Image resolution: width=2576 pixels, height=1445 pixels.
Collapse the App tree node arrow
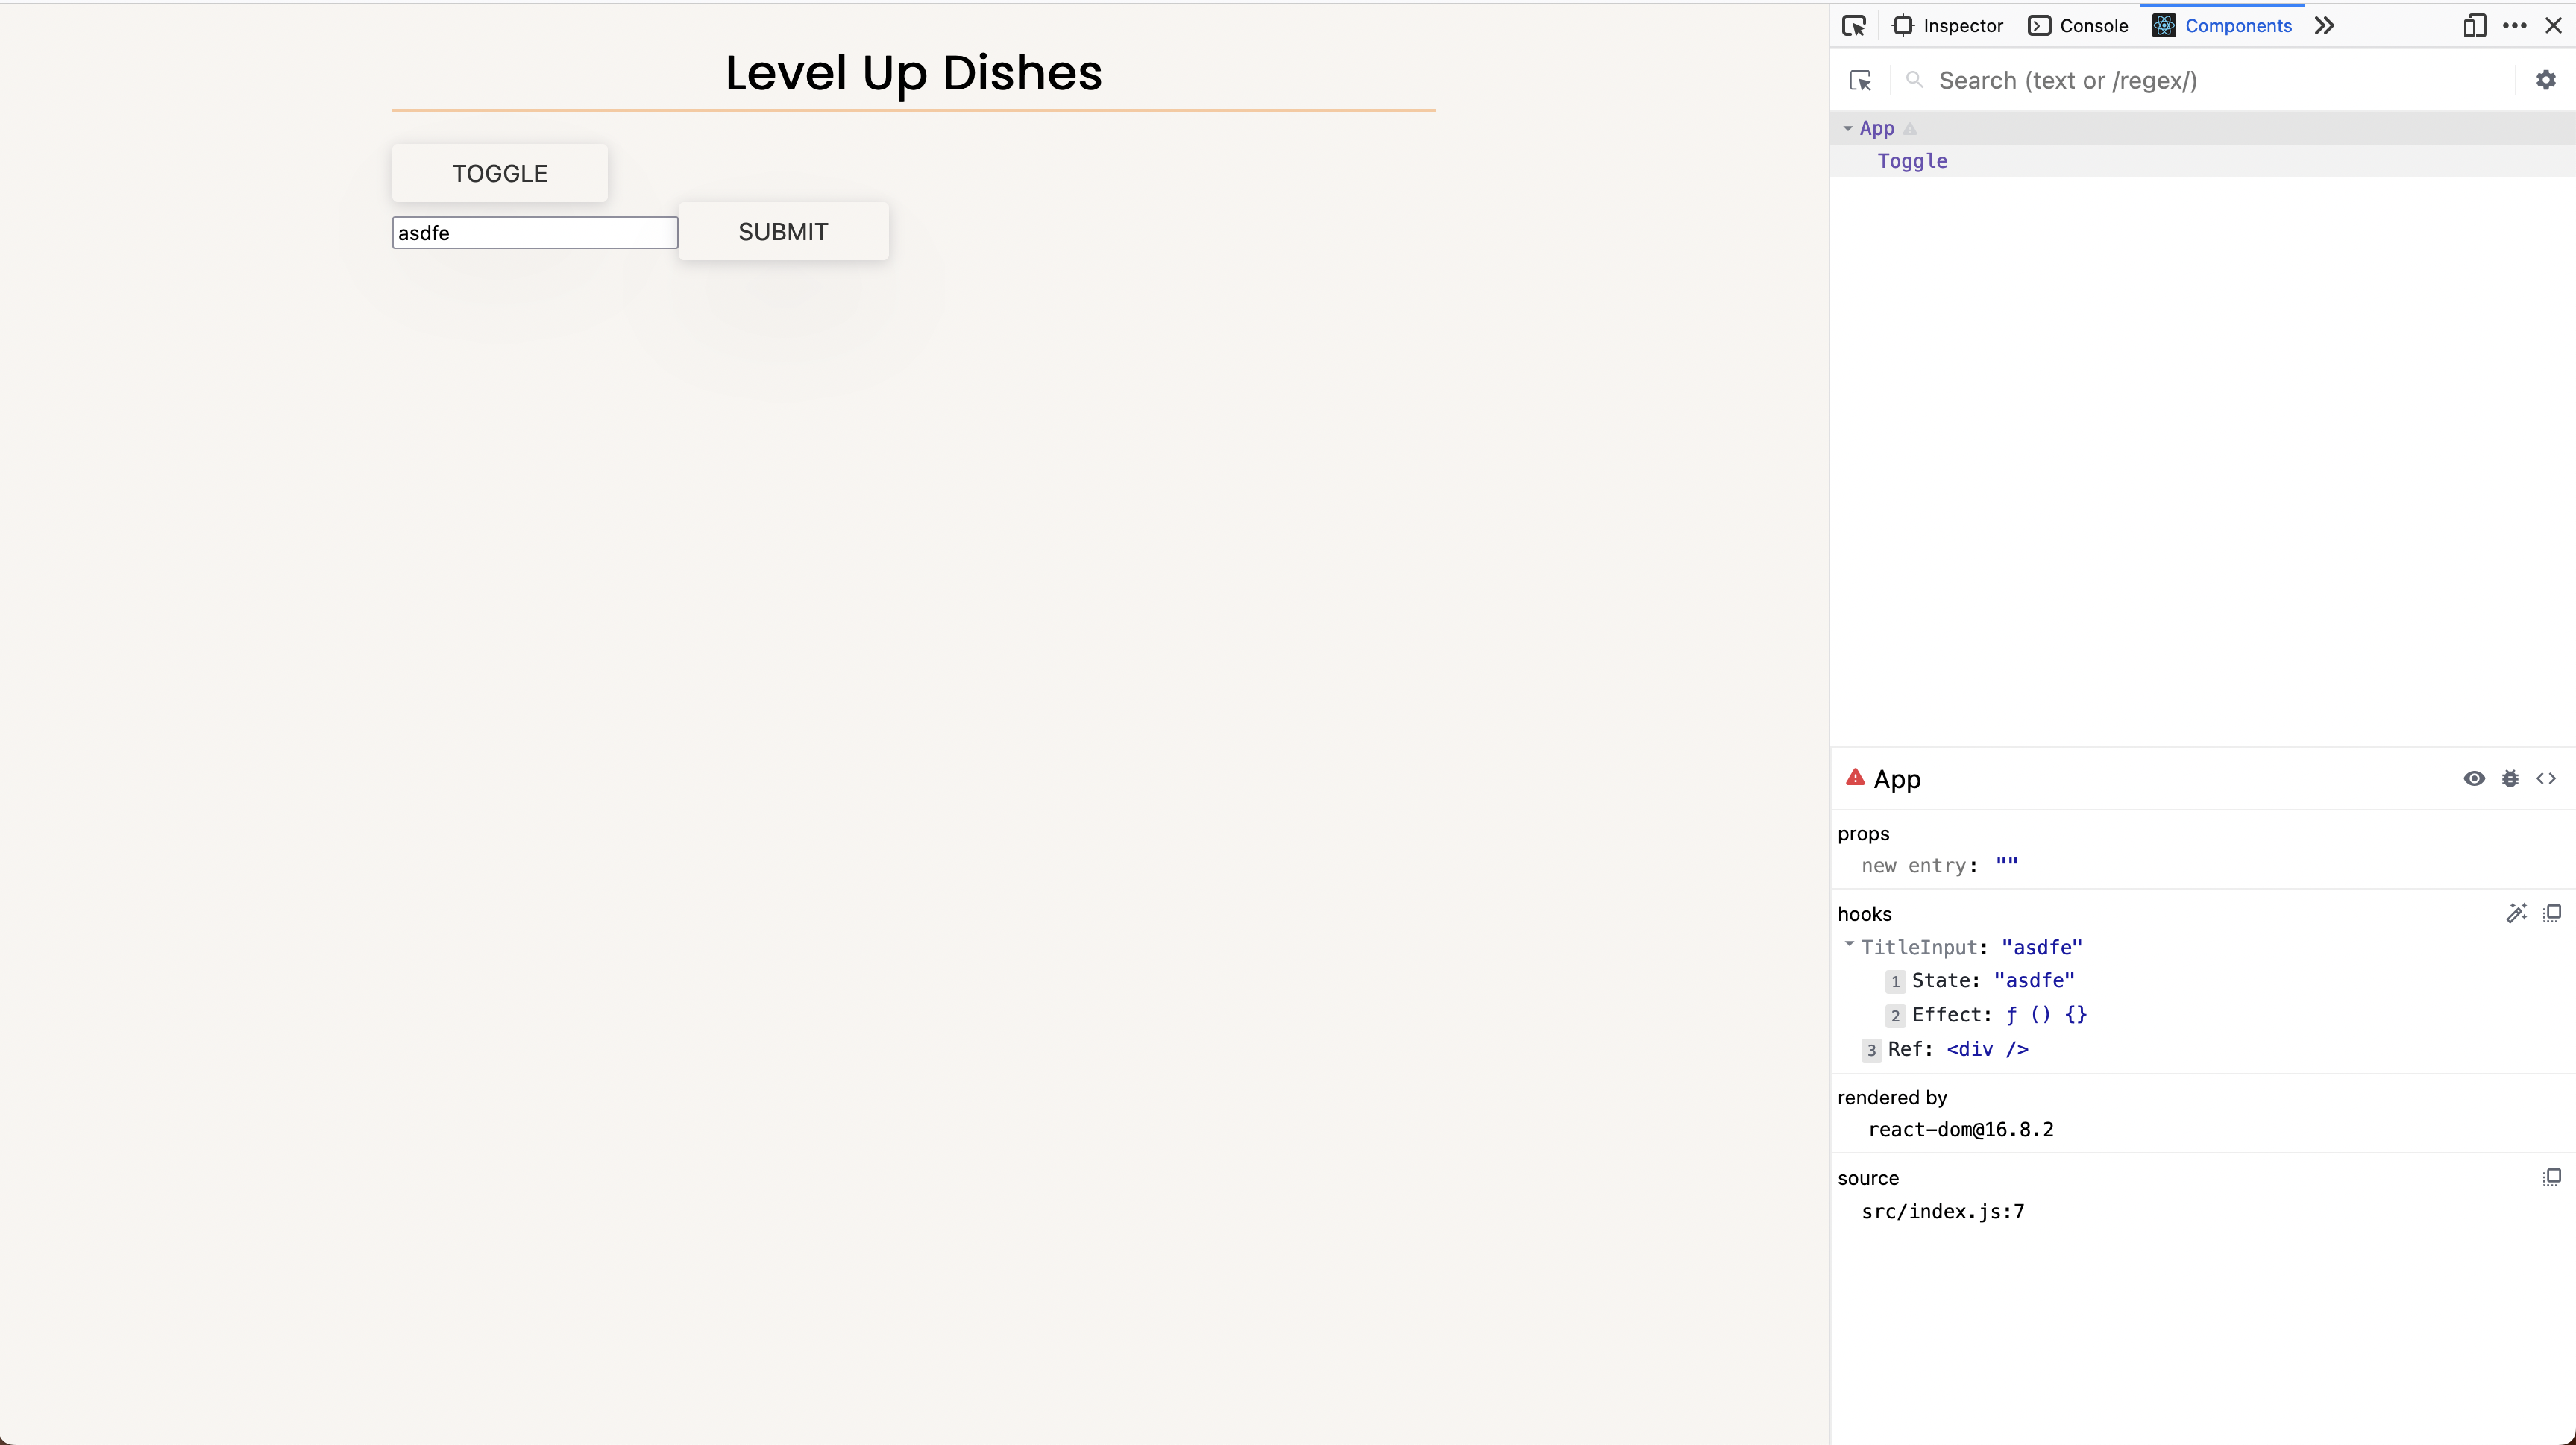[1847, 128]
